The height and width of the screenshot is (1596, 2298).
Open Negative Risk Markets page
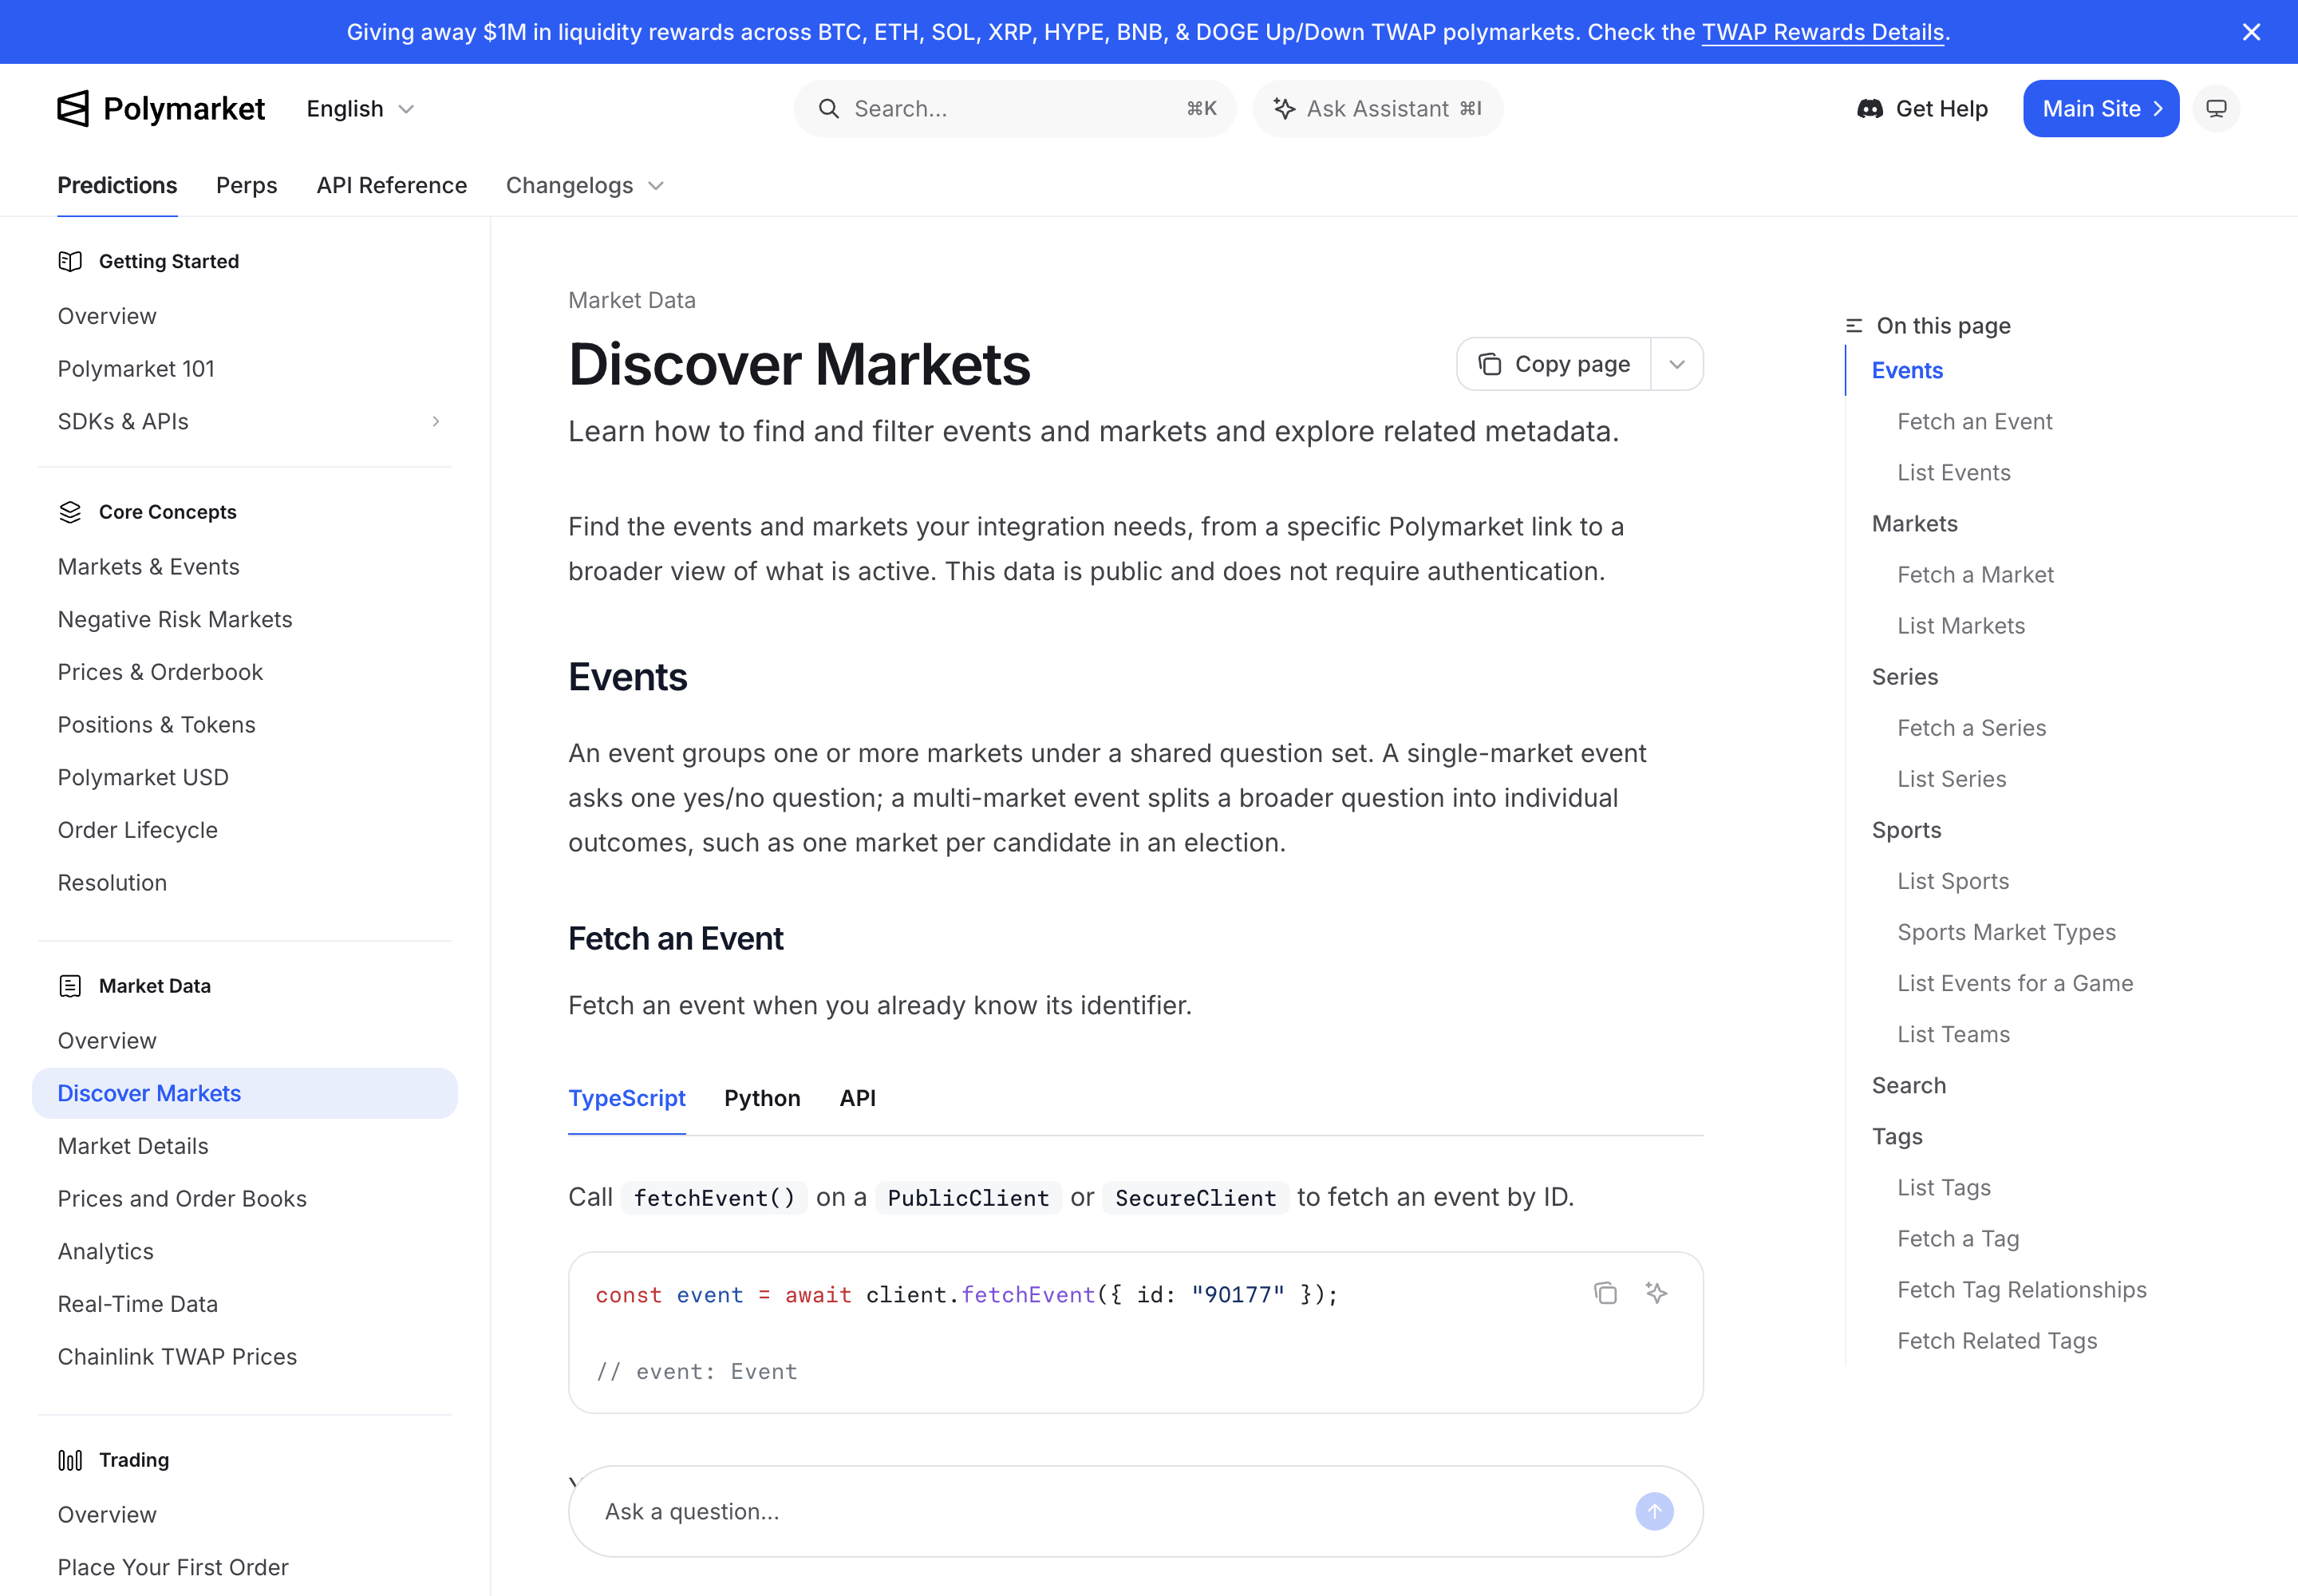(x=175, y=620)
